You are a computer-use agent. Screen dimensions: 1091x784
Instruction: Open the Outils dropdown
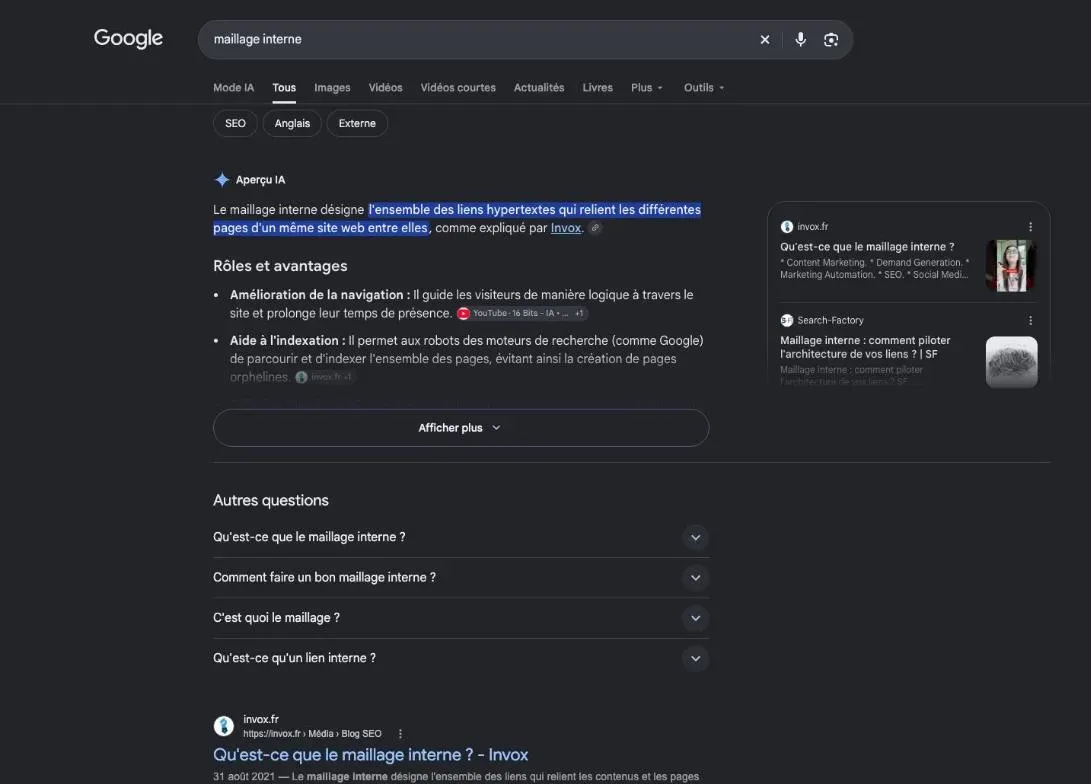tap(703, 88)
